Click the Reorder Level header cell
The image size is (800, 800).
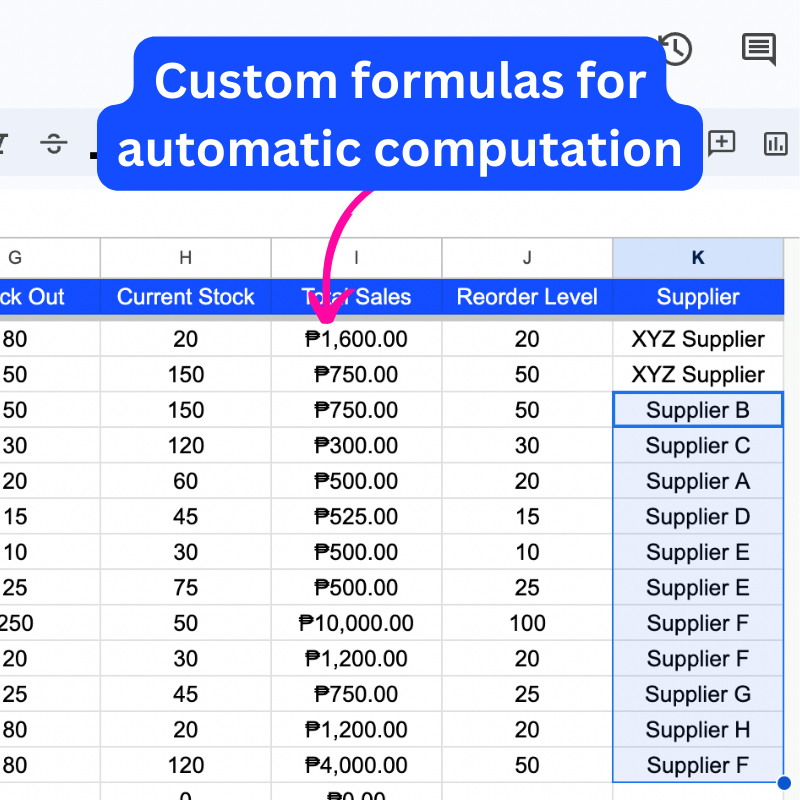pyautogui.click(x=527, y=297)
